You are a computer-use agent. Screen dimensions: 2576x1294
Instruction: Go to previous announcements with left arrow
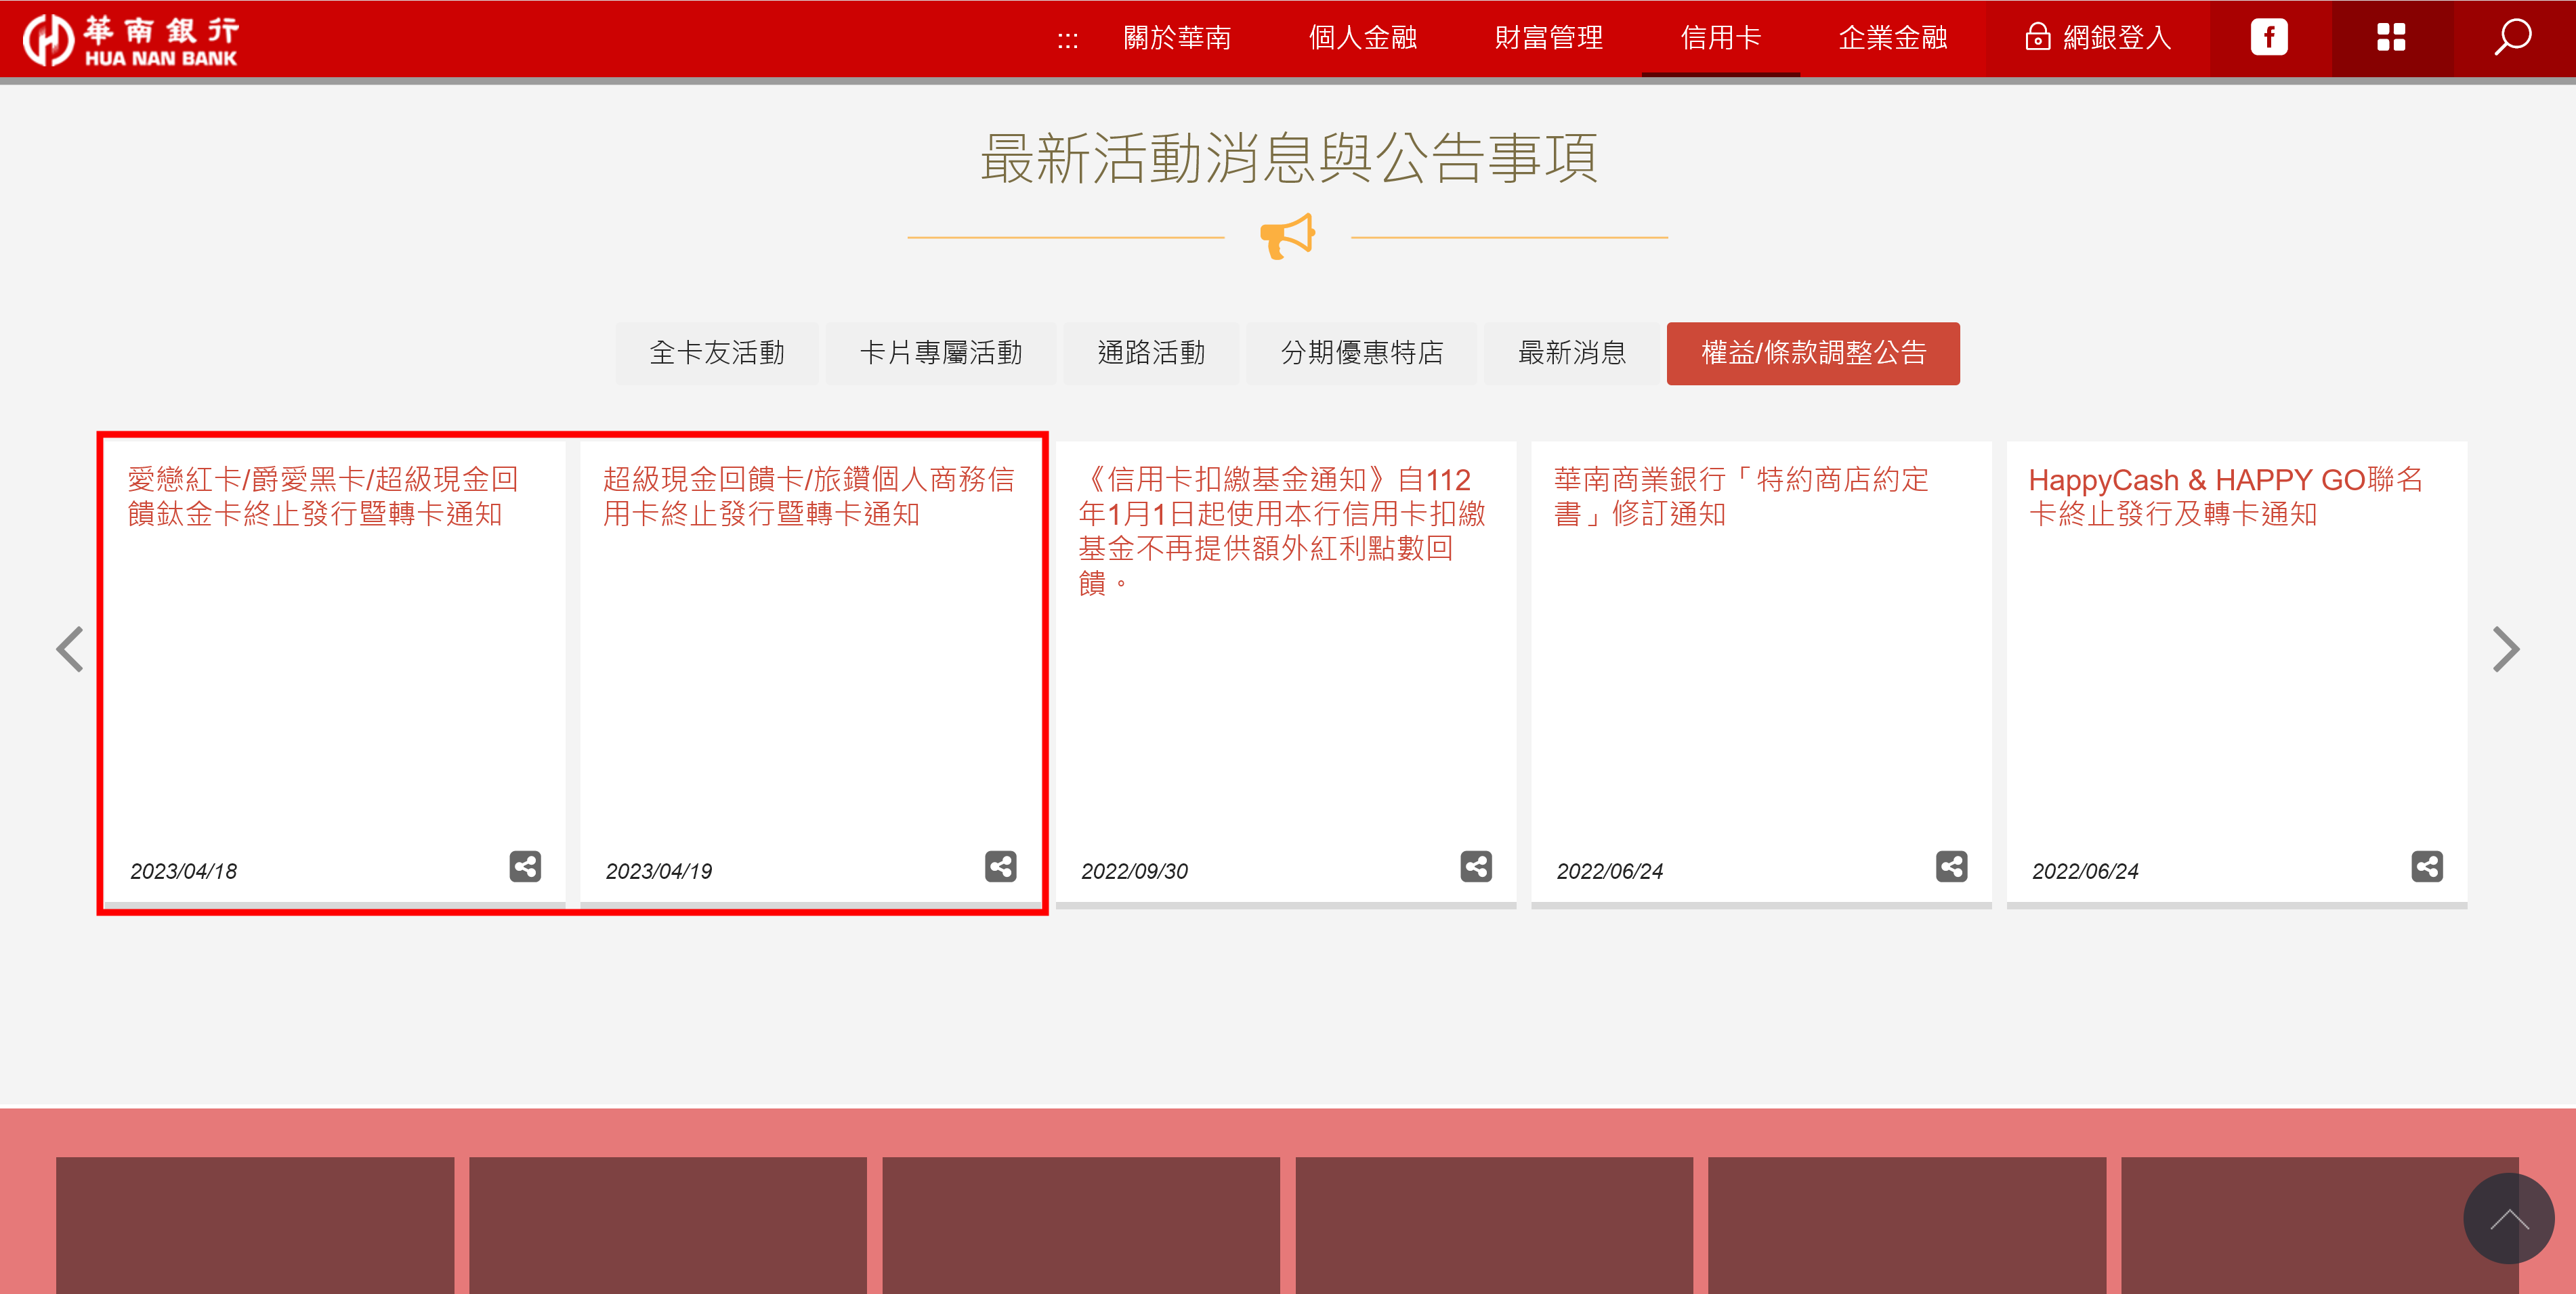tap(70, 649)
